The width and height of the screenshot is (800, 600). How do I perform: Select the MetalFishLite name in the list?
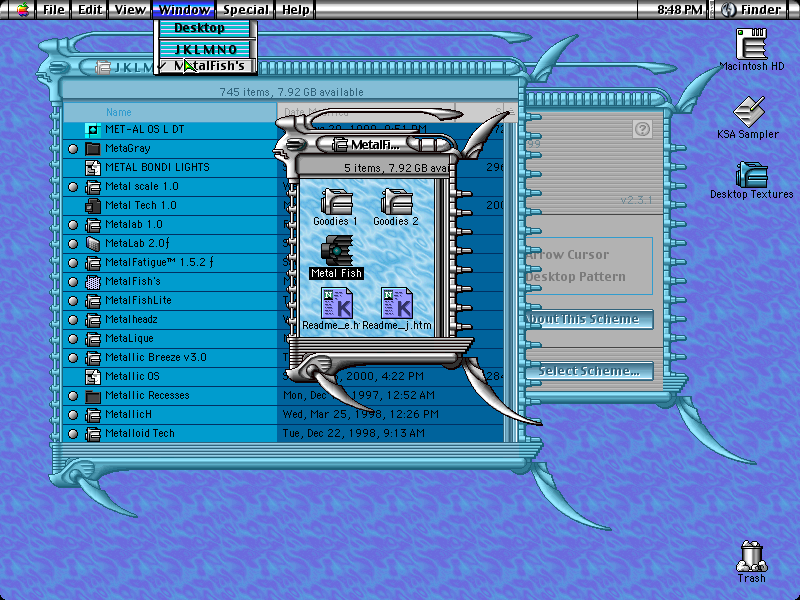tap(138, 301)
